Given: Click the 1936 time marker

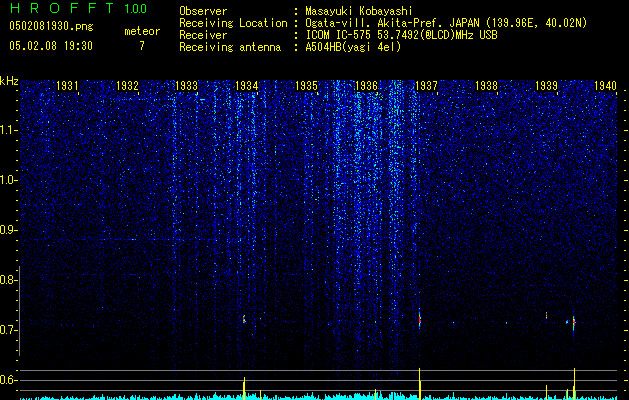Looking at the screenshot, I should [x=366, y=85].
